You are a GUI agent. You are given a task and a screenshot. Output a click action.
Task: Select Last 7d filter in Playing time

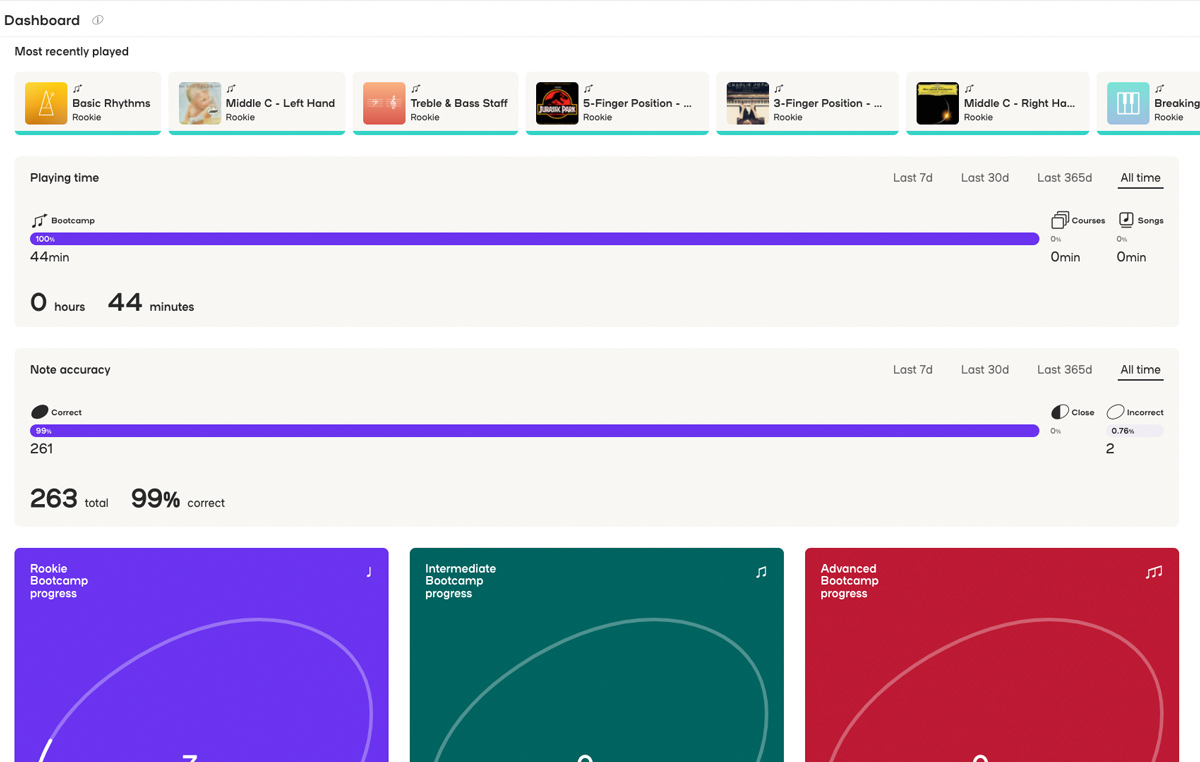[912, 177]
